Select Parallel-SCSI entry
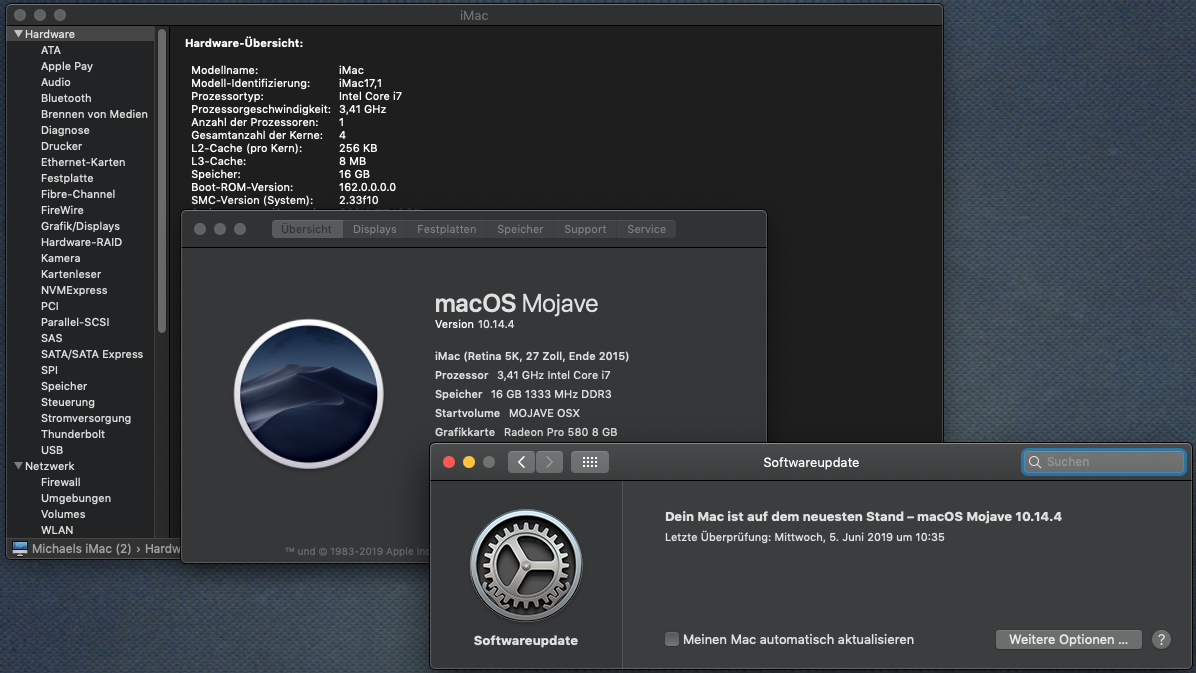1196x673 pixels. pos(75,322)
